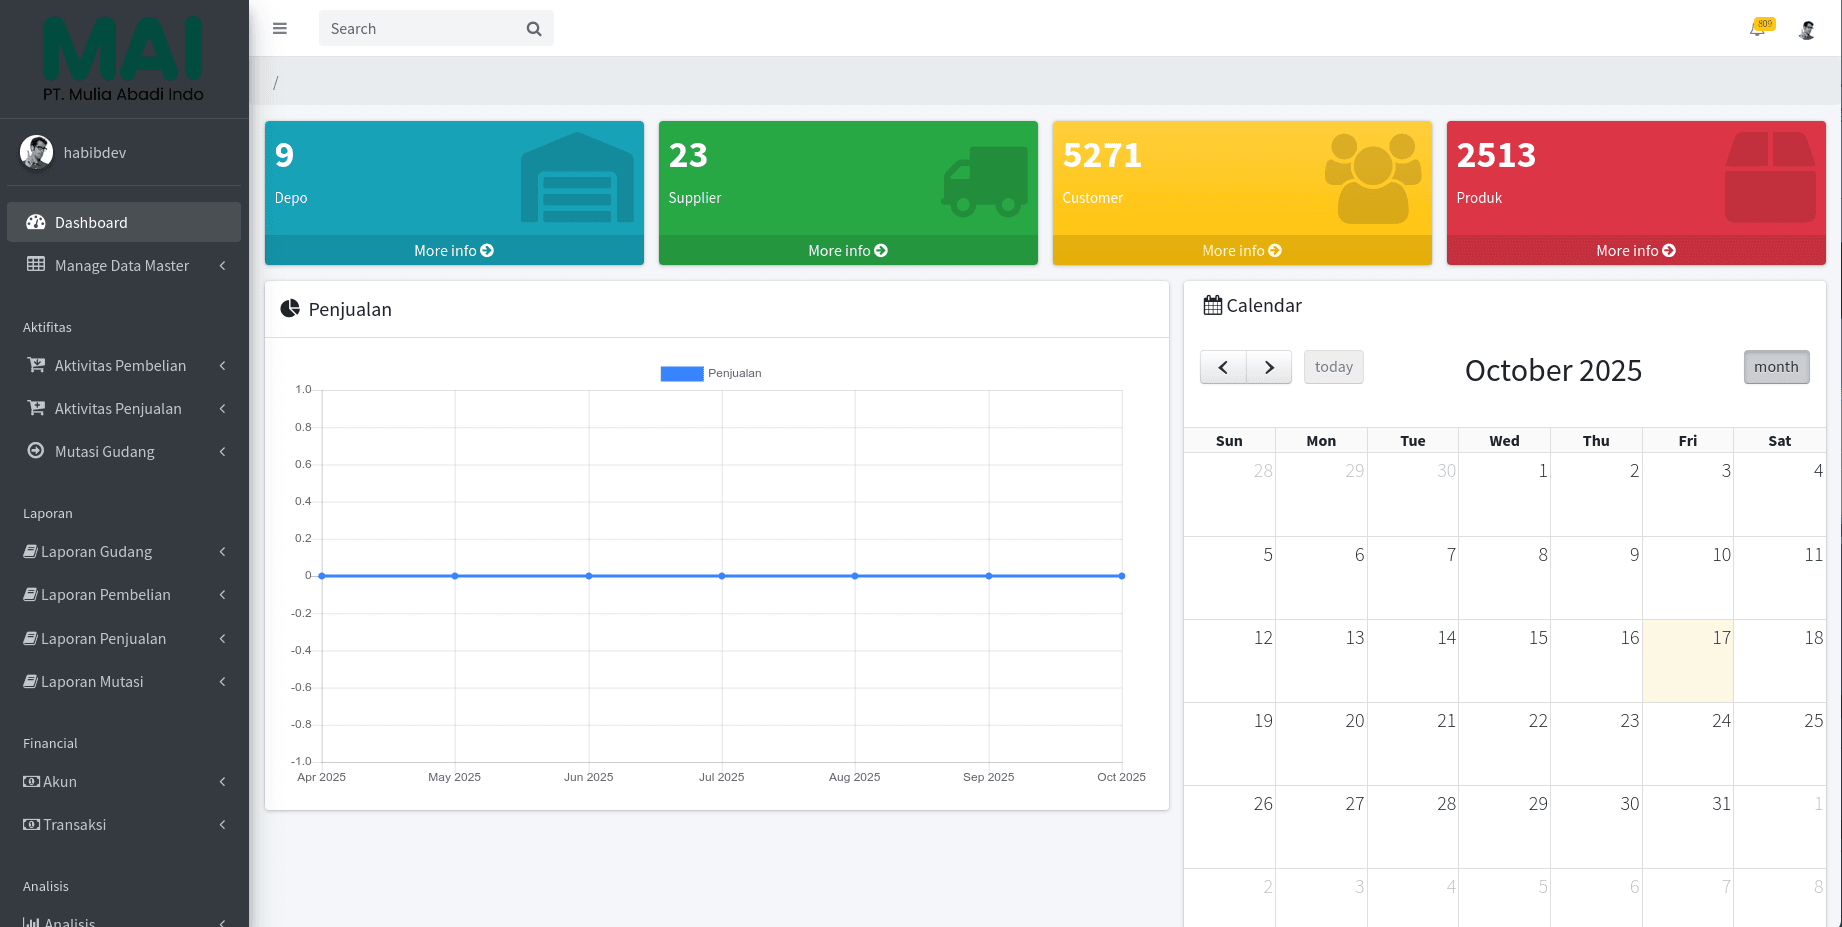Click the Supplier truck icon on card
Image resolution: width=1842 pixels, height=927 pixels.
(x=985, y=181)
